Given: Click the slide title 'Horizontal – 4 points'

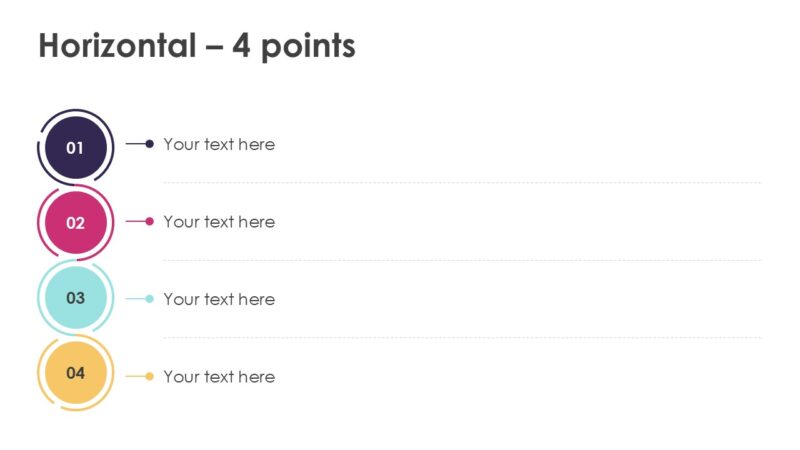Looking at the screenshot, I should click(197, 46).
